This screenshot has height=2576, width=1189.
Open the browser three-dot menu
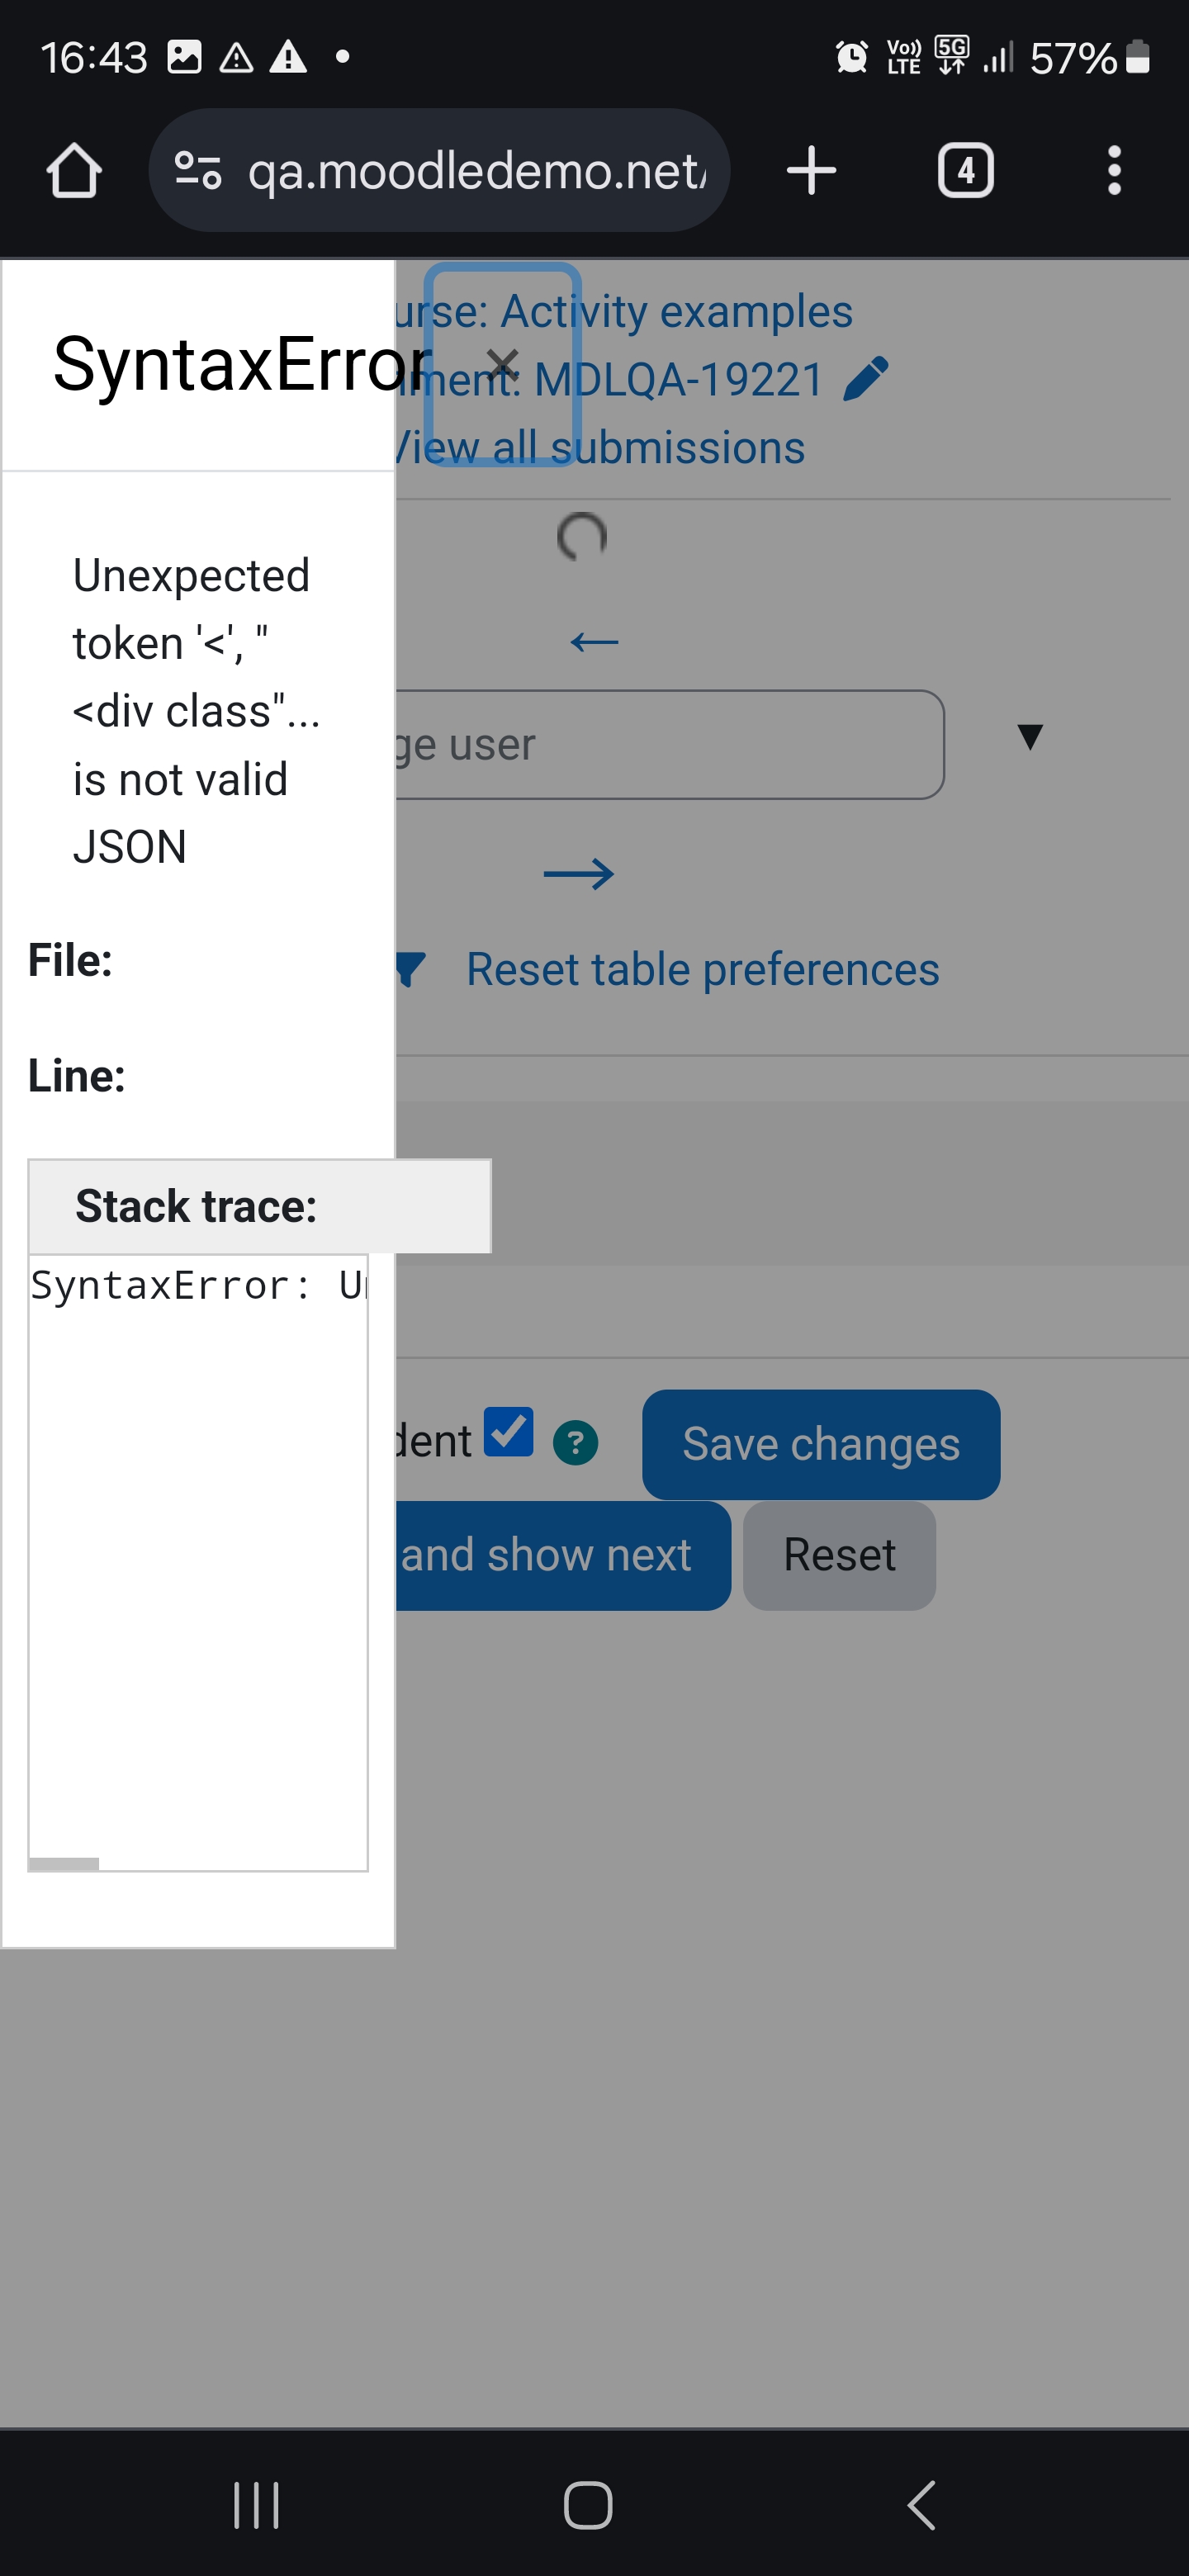tap(1114, 170)
